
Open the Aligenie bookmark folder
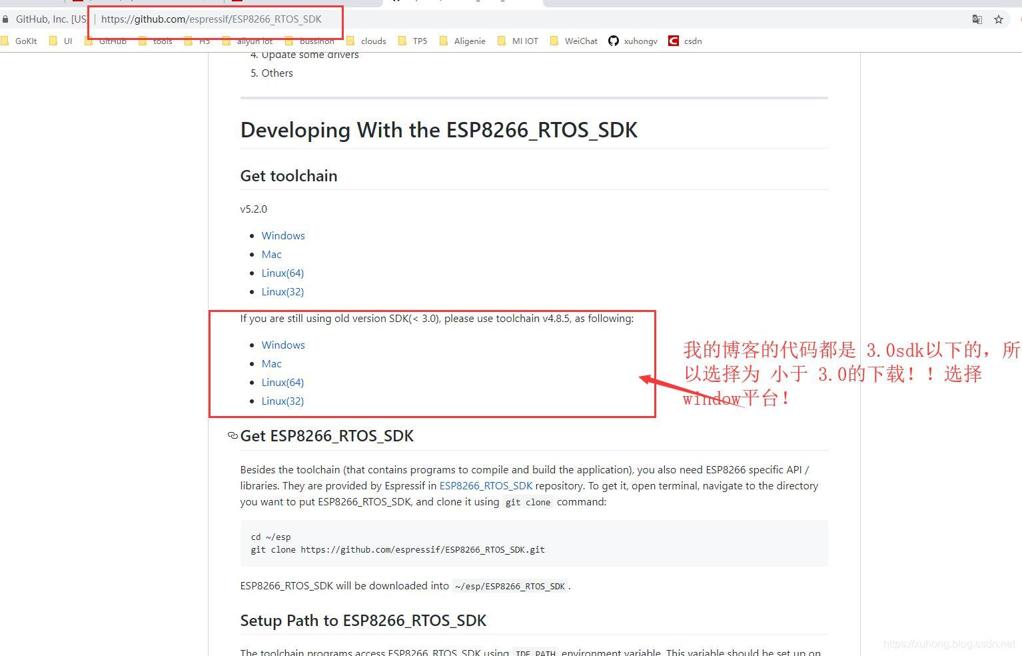(462, 41)
